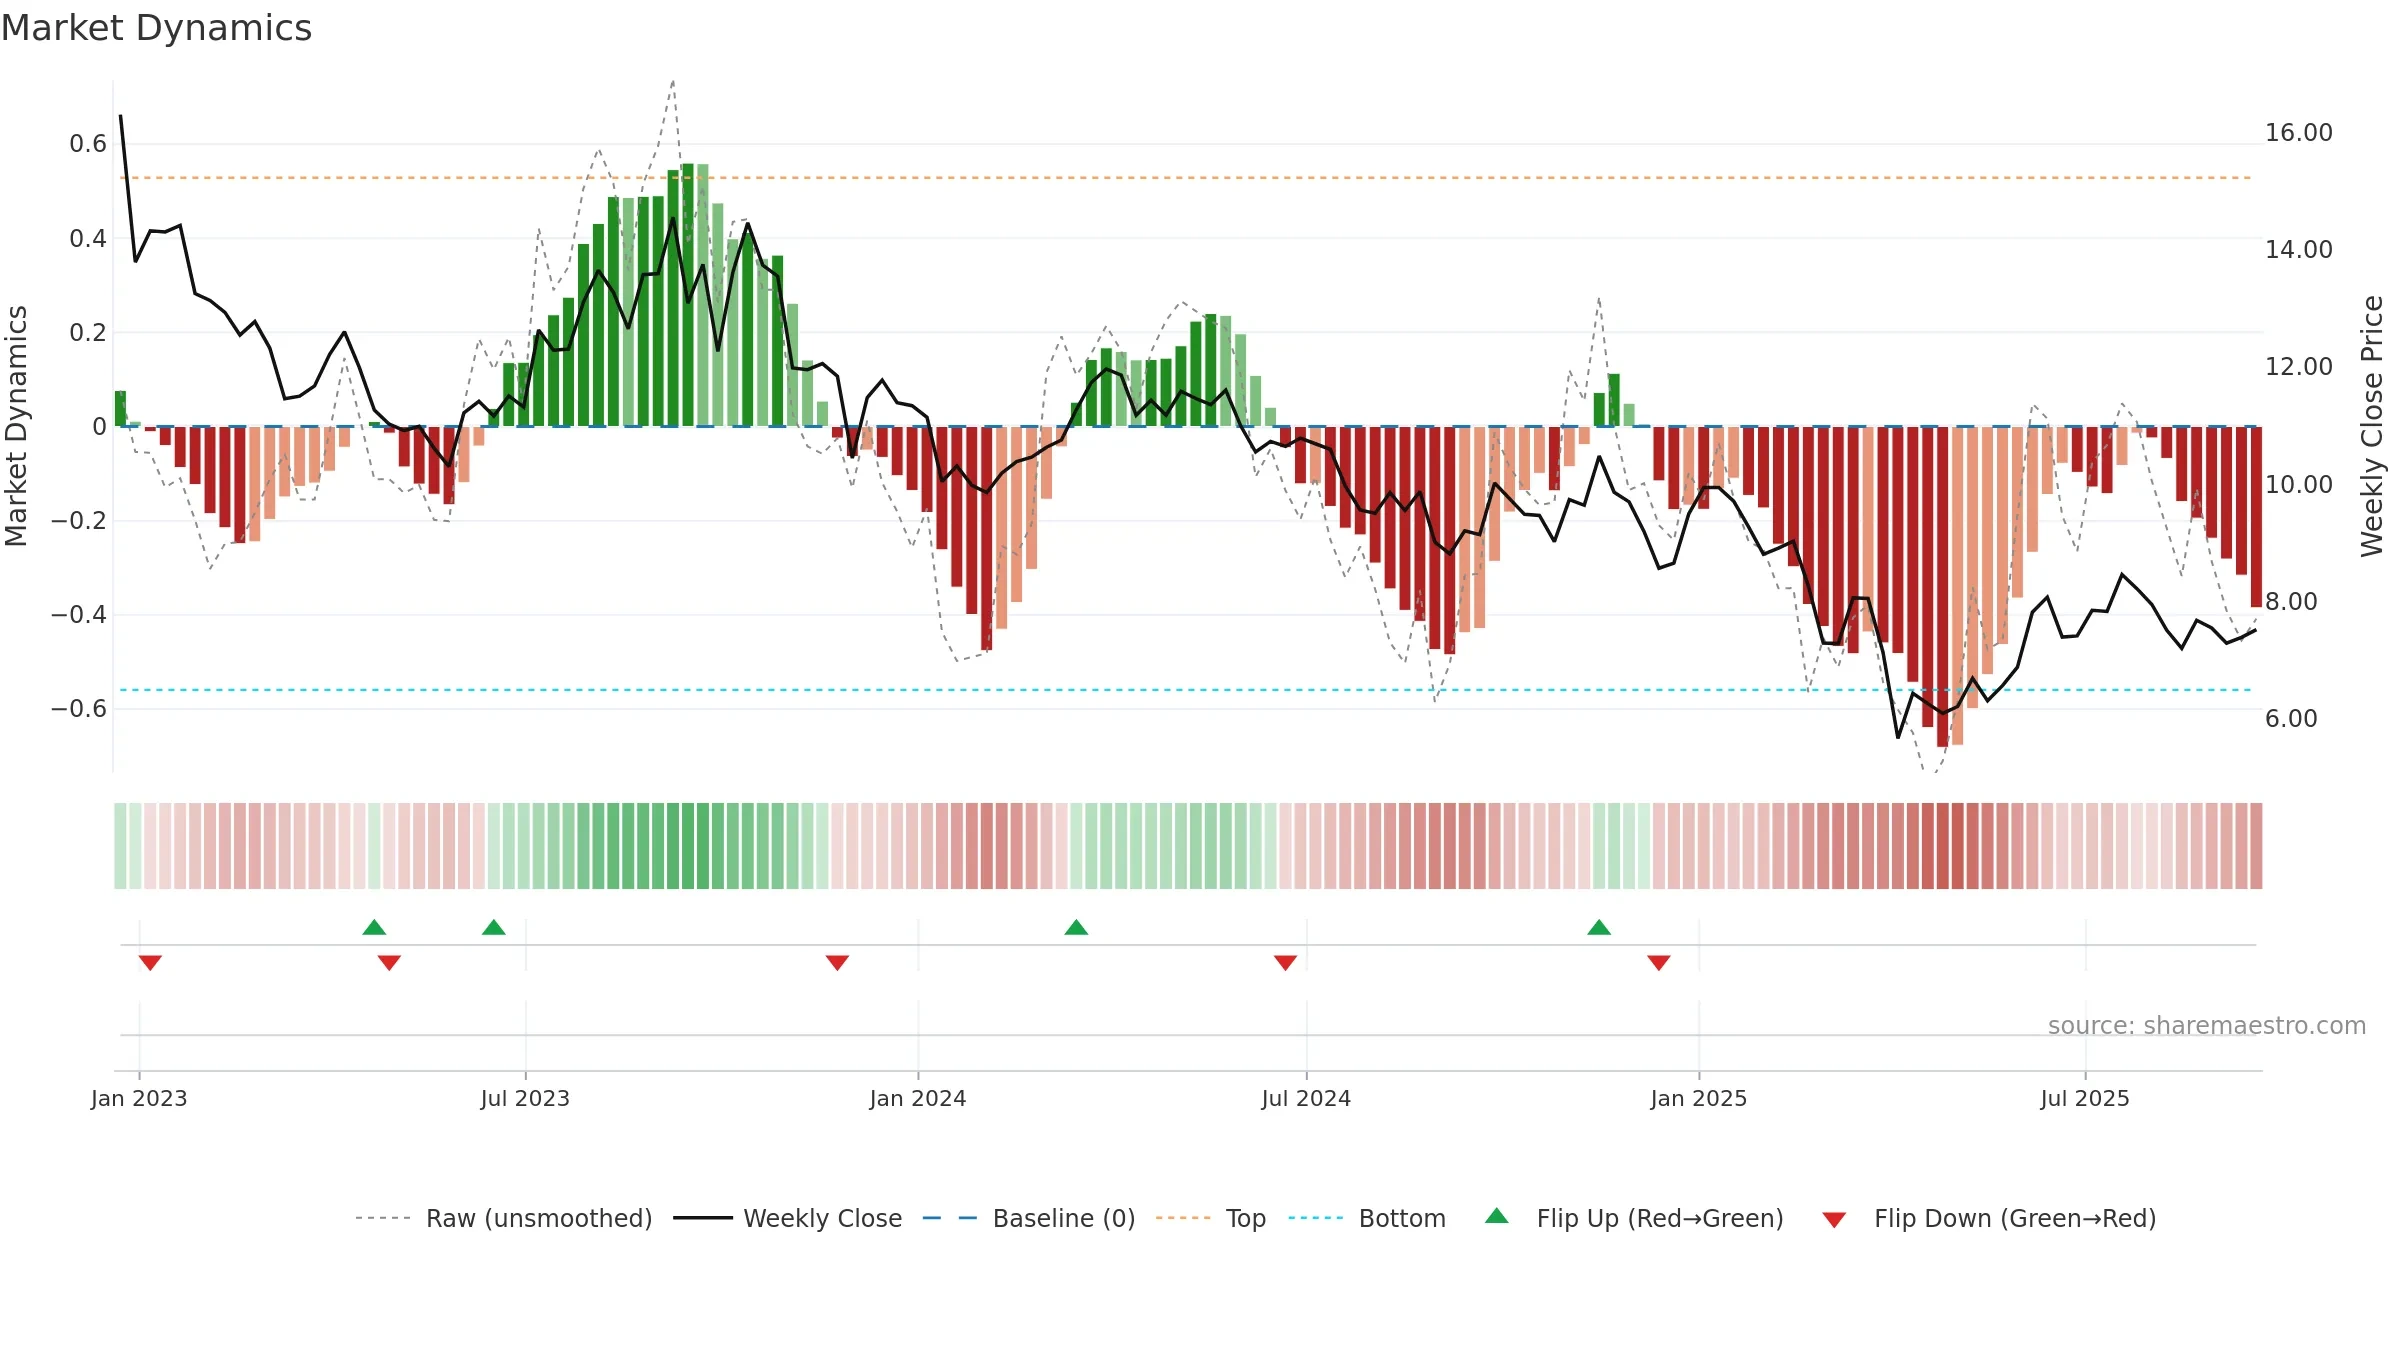Click the red flip-down marker before Jul 2024
This screenshot has width=2400, height=1350.
click(x=1285, y=963)
